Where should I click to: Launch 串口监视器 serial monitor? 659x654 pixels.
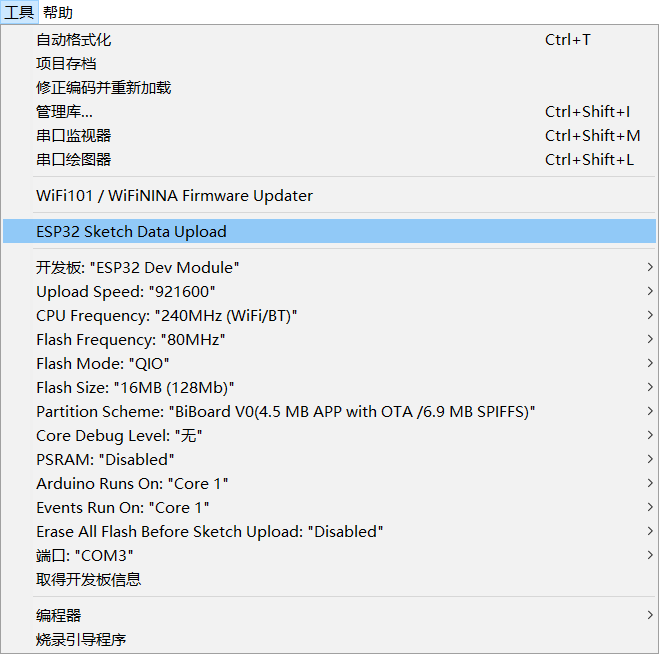[x=329, y=136]
